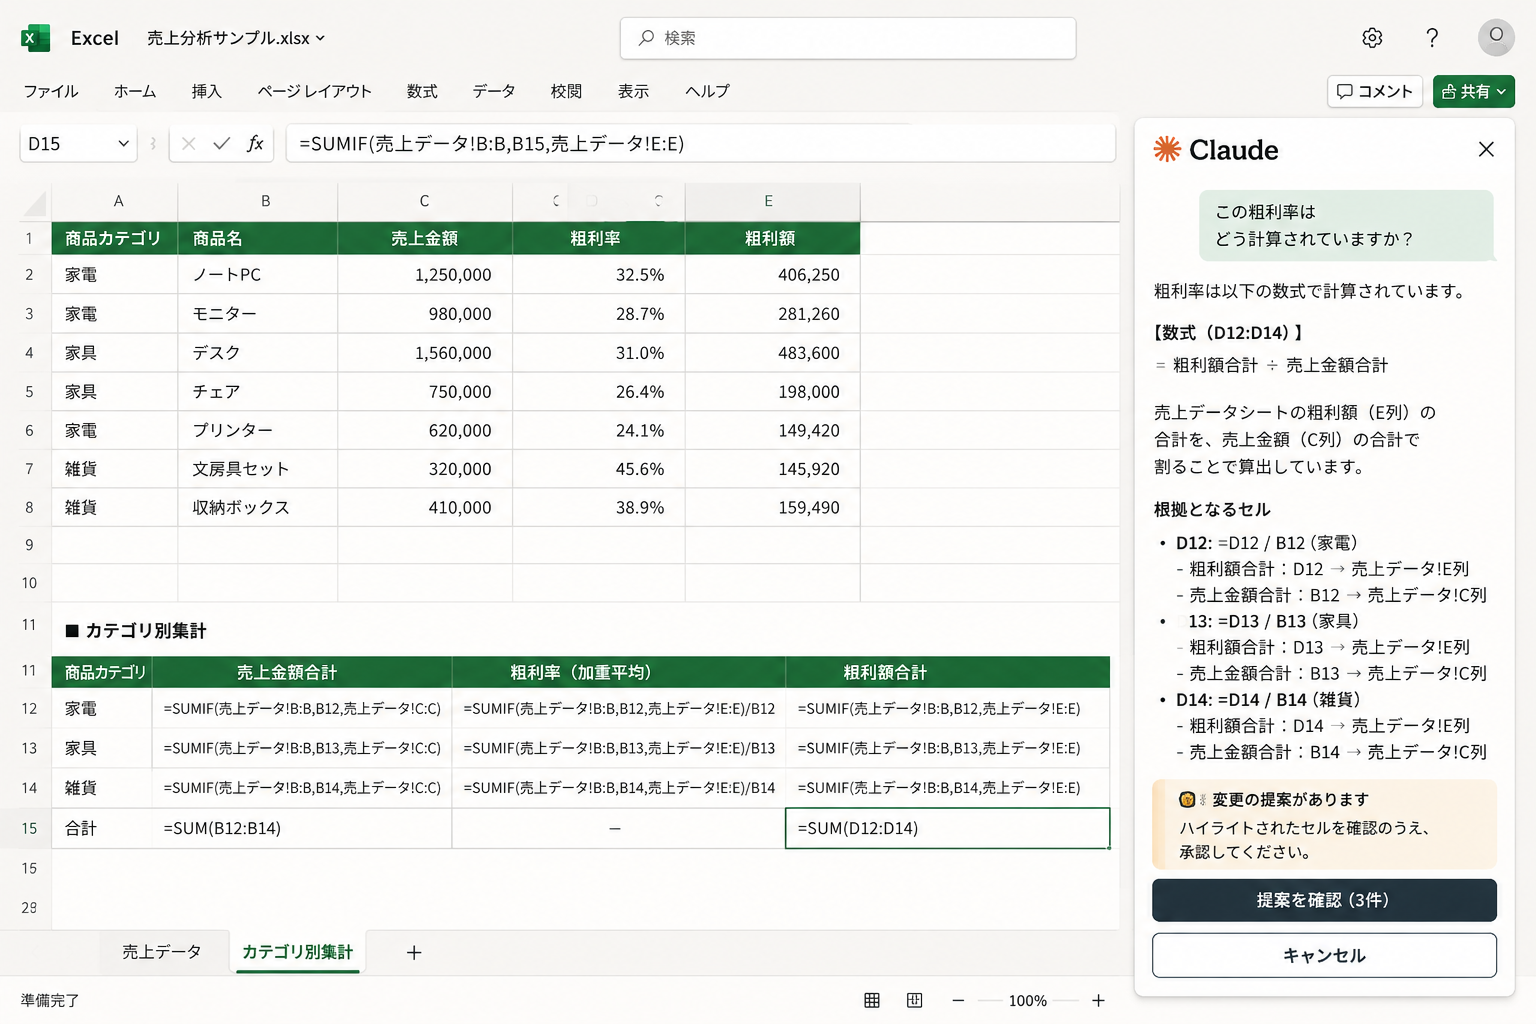Screen dimensions: 1536x1024
Task: Switch to normal grid view icon
Action: click(x=872, y=1000)
